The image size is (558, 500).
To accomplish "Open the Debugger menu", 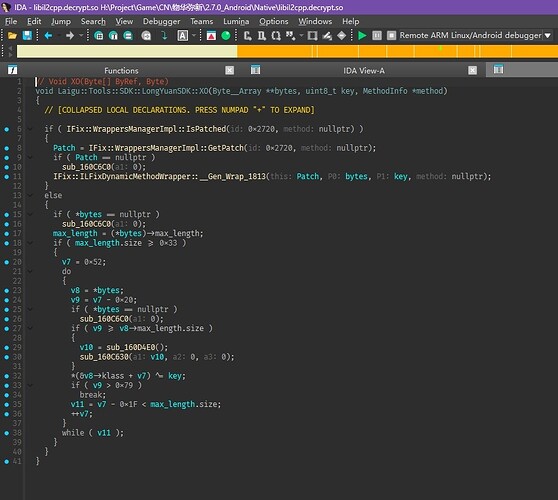I will click(162, 21).
